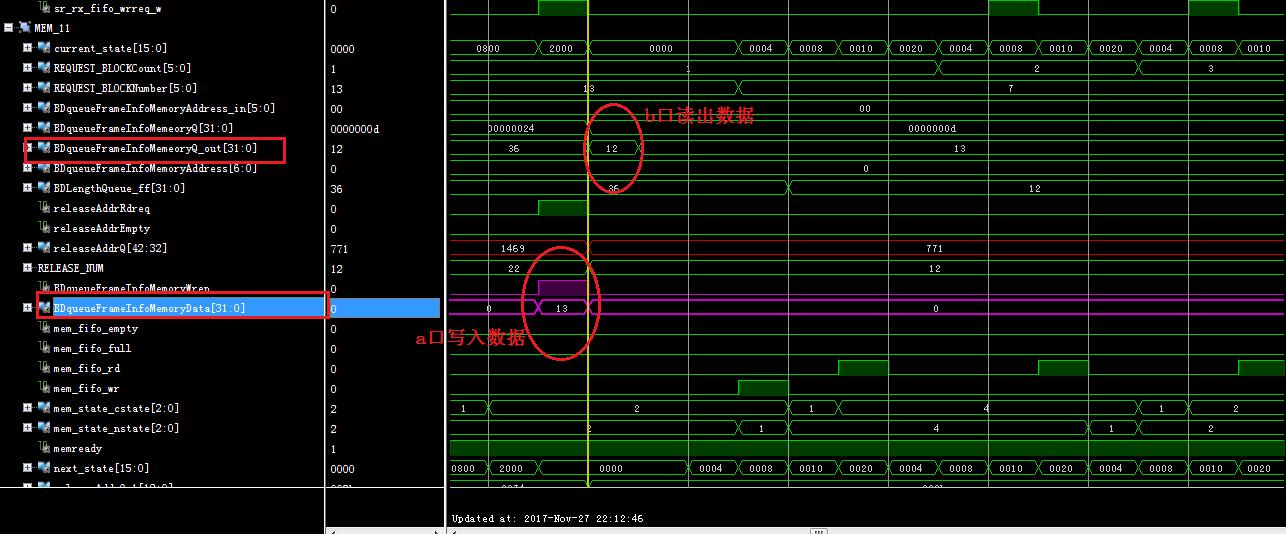Click the waveform scrollbar left arrow
The width and height of the screenshot is (1286, 534).
click(454, 531)
